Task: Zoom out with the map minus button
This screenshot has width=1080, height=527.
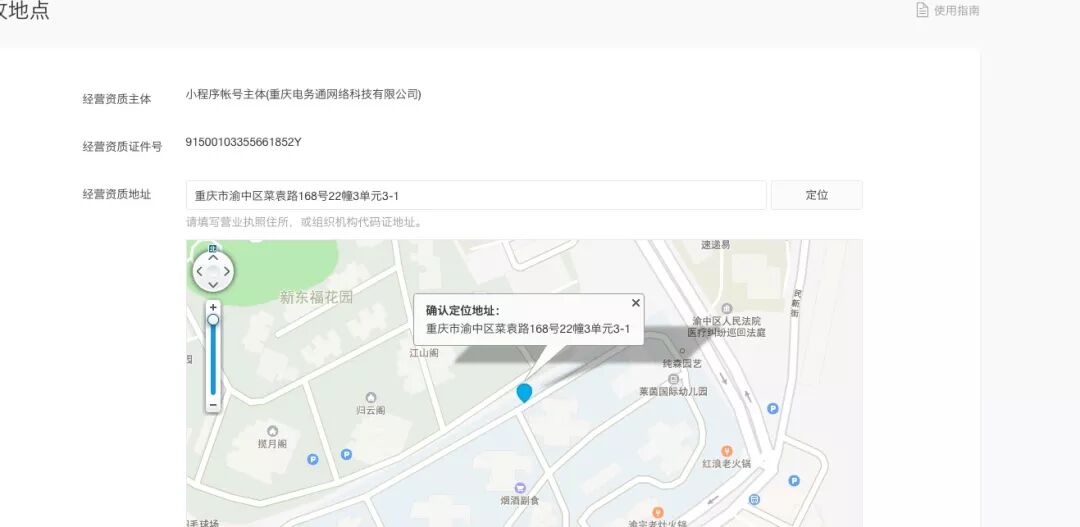Action: coord(214,405)
